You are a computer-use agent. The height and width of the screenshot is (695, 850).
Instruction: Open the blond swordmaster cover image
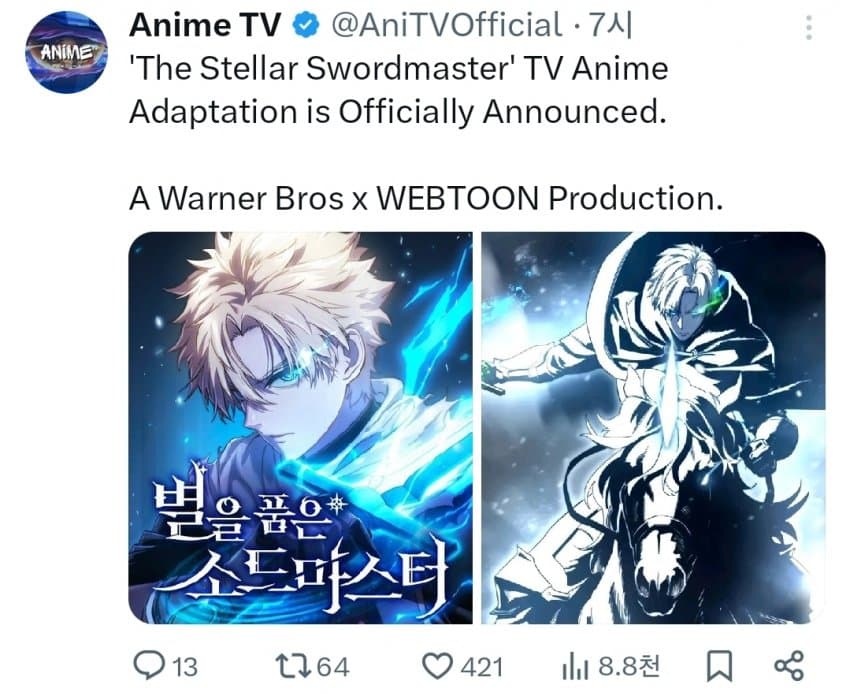tap(300, 428)
